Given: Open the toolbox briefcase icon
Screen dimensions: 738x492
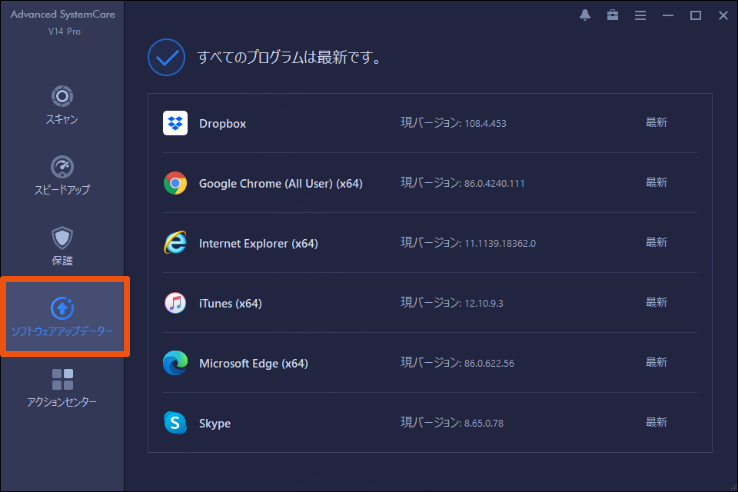Looking at the screenshot, I should click(x=612, y=15).
